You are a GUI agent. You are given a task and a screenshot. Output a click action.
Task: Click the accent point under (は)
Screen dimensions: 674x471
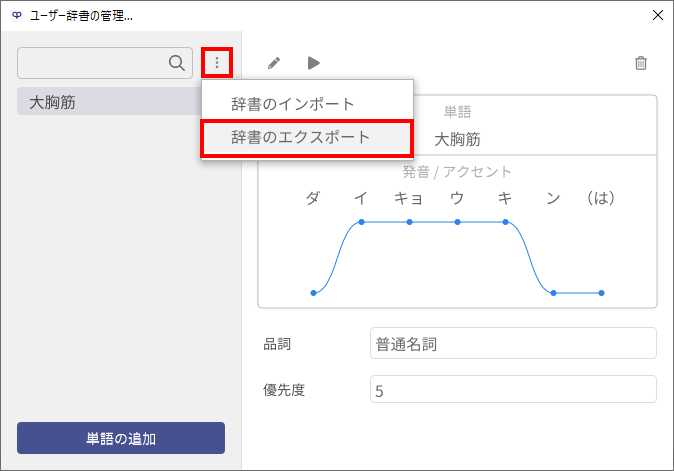(x=601, y=293)
